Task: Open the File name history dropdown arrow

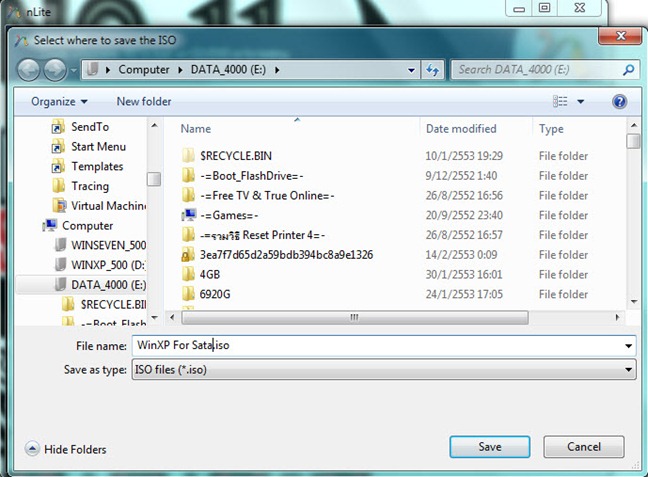Action: 628,346
